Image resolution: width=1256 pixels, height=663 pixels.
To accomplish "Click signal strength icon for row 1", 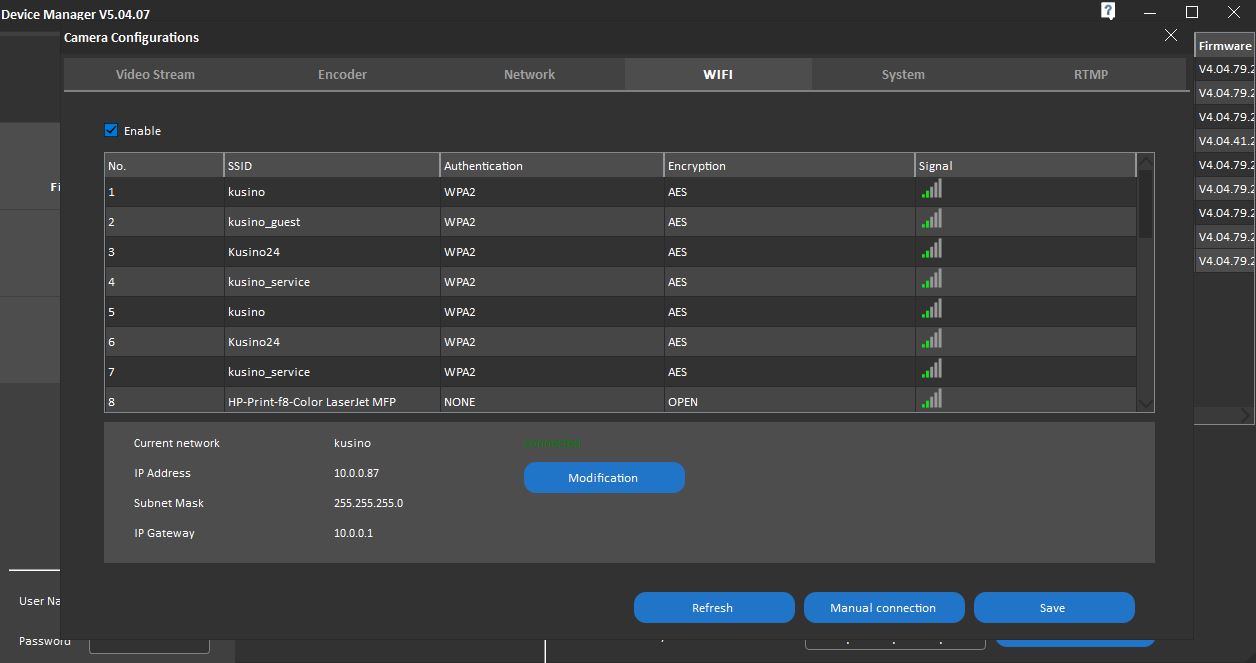I will coord(931,189).
